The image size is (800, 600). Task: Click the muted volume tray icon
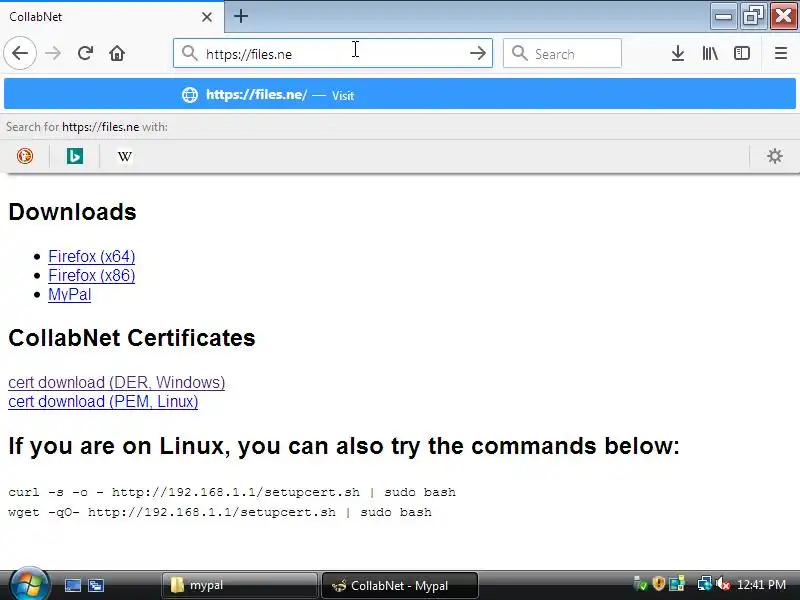coord(722,584)
